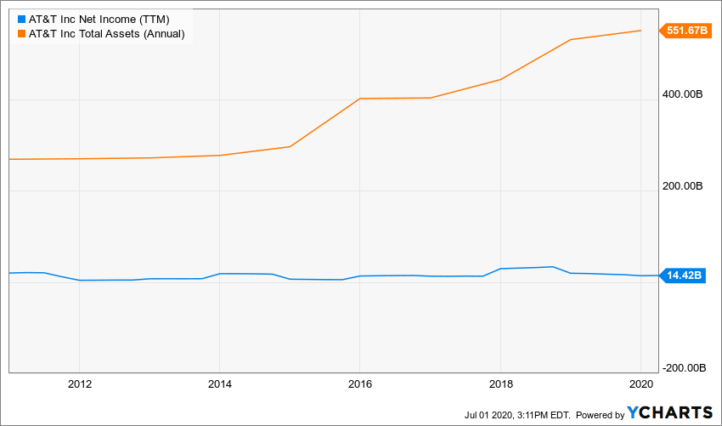Click the 2012 x-axis label
Viewport: 722px width, 426px height.
tap(80, 384)
